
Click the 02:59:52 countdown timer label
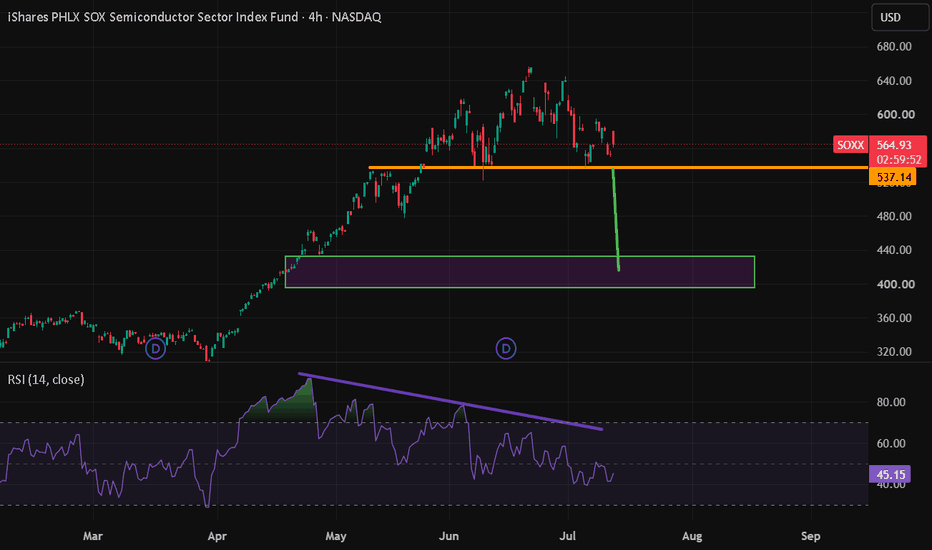[x=898, y=160]
